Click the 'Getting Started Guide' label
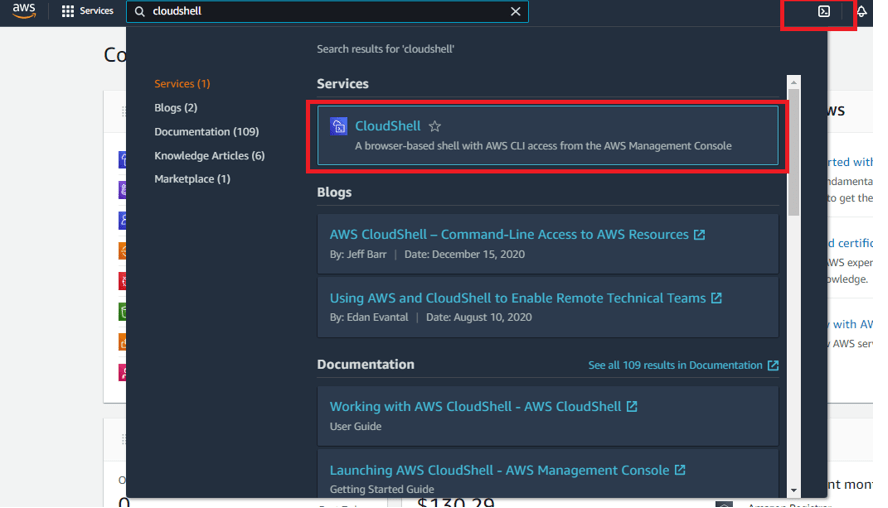 click(382, 489)
